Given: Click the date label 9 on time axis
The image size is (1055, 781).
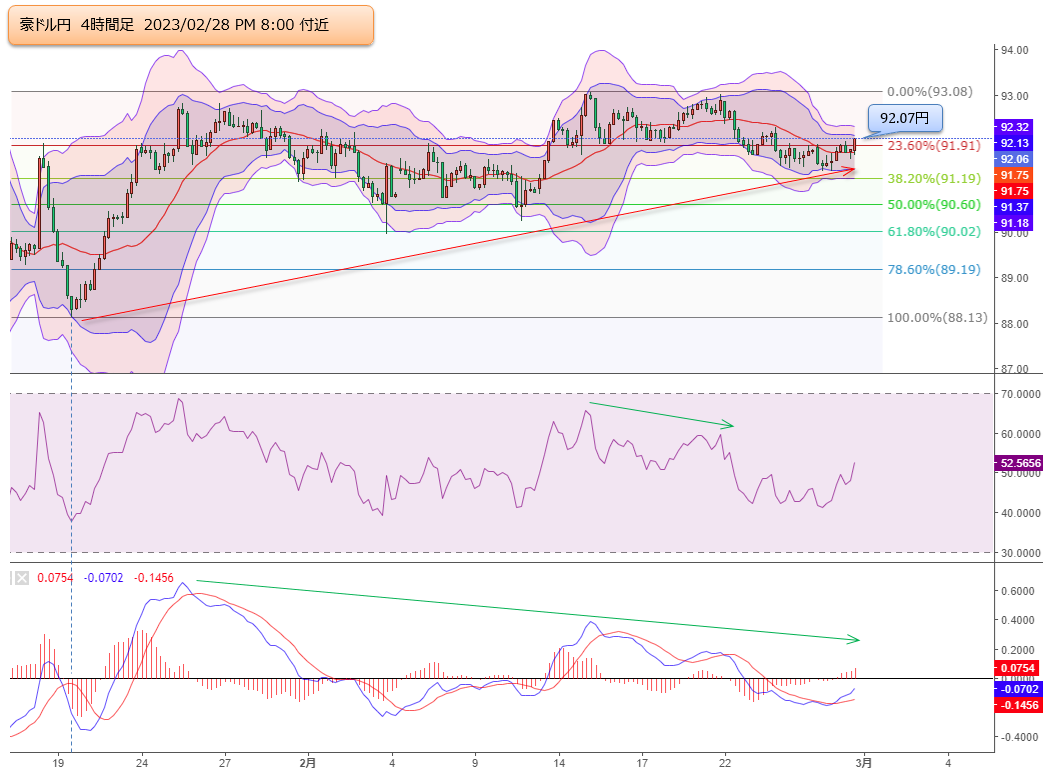Looking at the screenshot, I should (x=475, y=763).
